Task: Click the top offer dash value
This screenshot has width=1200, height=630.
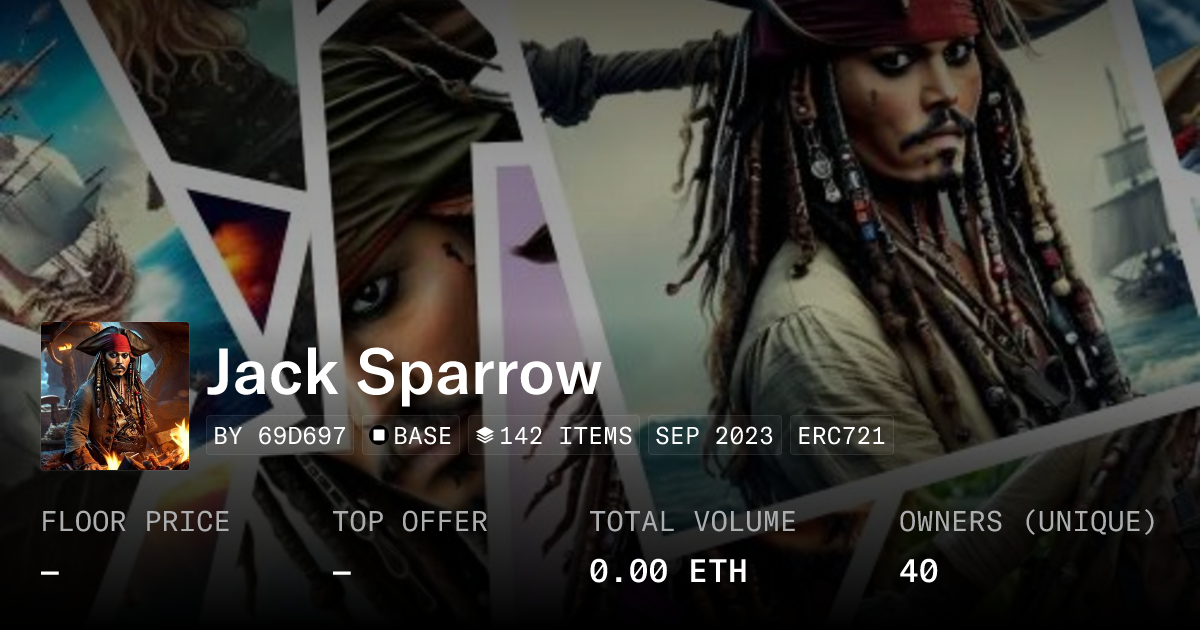Action: tap(342, 572)
